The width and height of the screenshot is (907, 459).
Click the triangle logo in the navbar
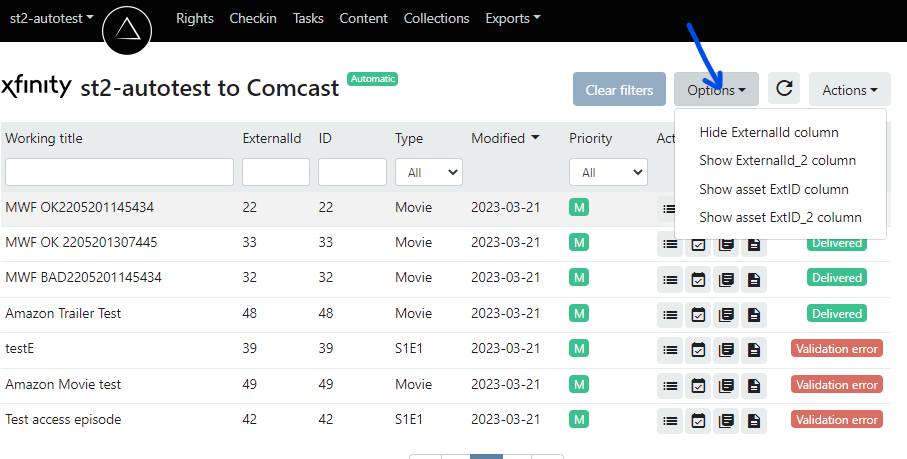click(127, 29)
